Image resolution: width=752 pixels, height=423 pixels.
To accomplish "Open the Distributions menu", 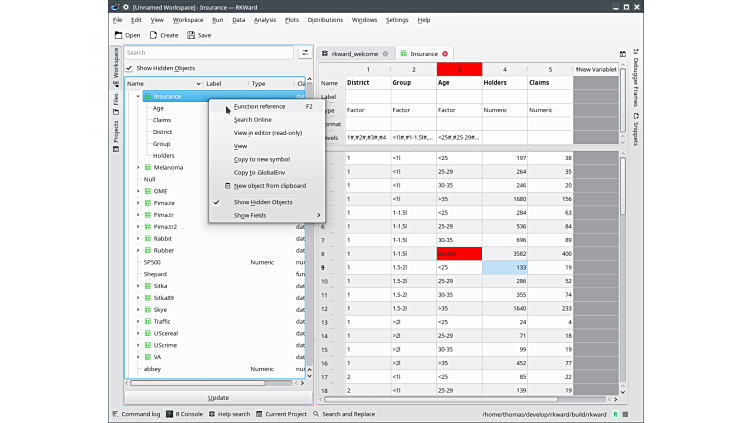I will pyautogui.click(x=325, y=20).
